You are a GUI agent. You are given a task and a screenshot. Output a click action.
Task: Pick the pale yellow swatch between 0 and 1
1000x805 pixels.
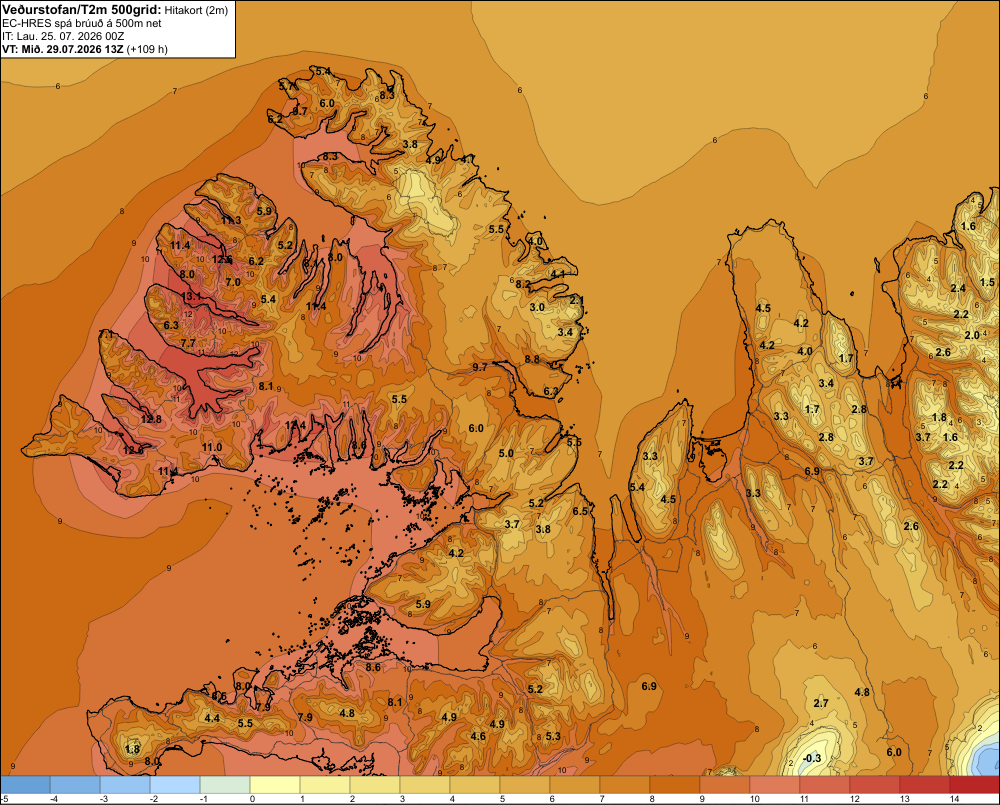click(x=275, y=785)
